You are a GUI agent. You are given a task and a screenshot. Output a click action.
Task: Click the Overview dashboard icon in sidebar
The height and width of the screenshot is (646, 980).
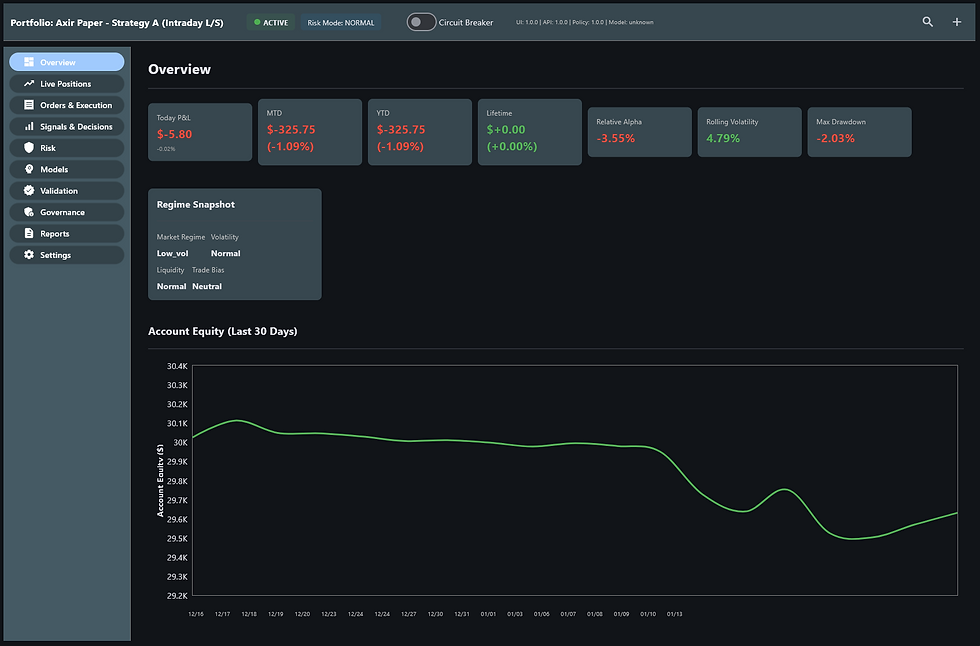tap(29, 62)
